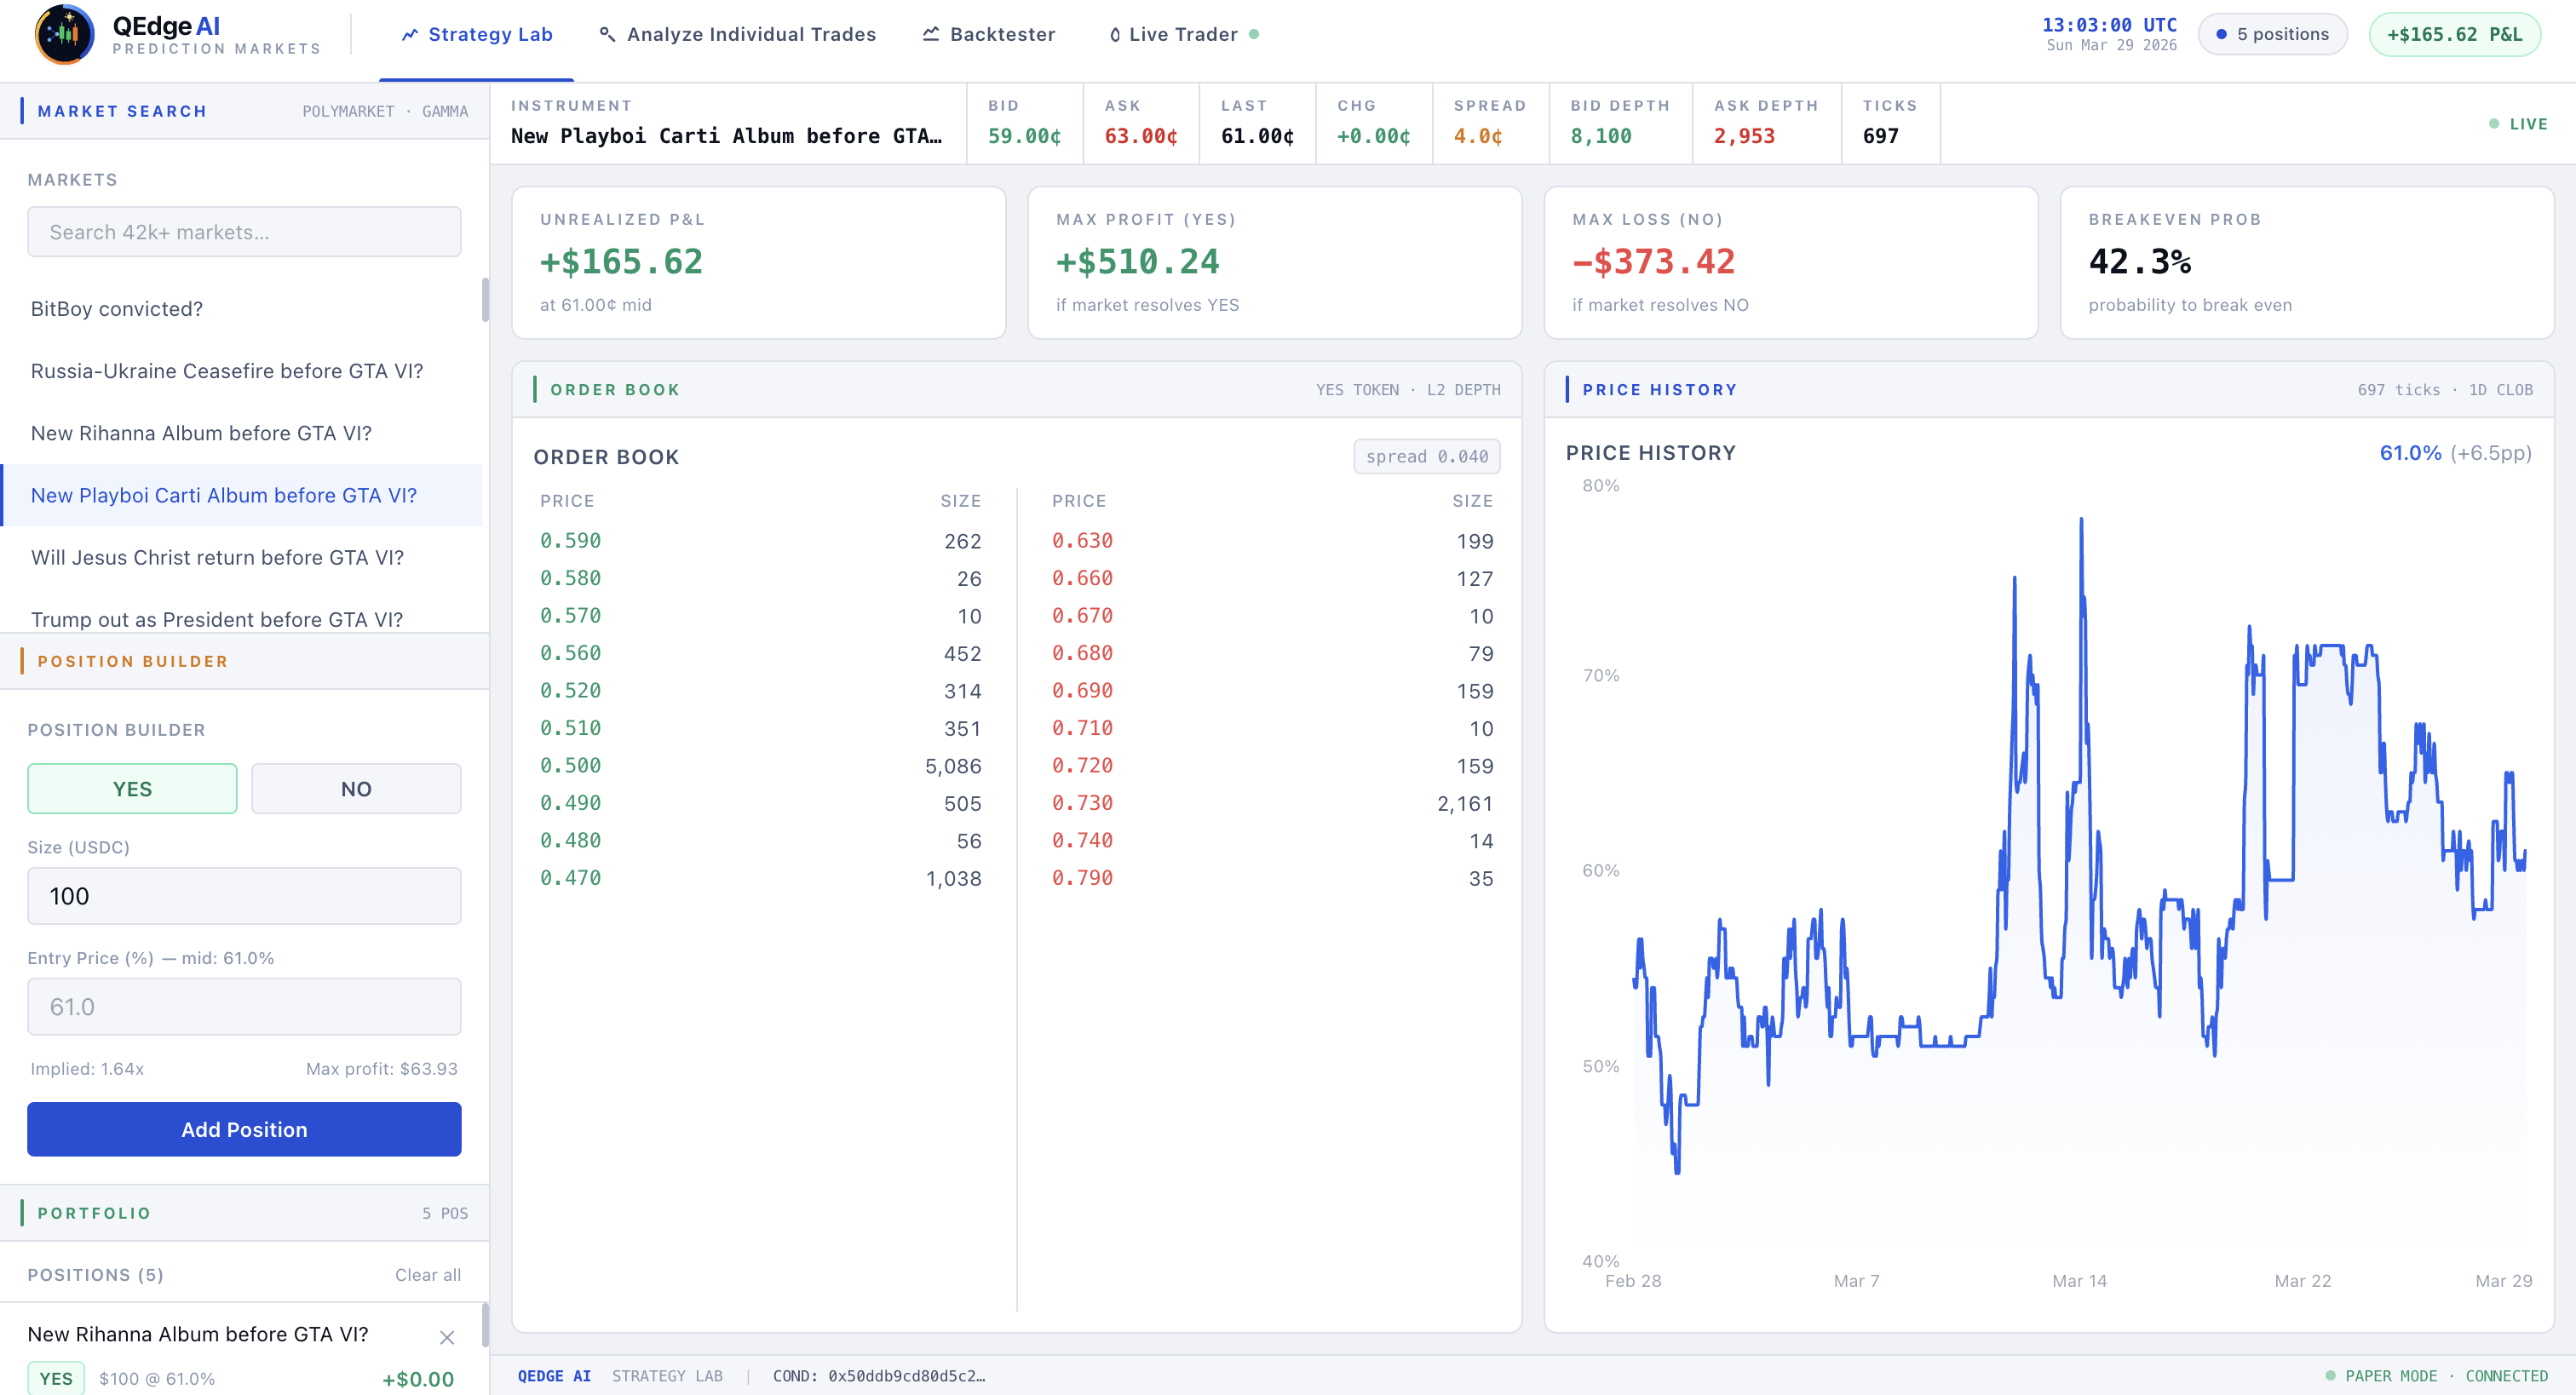Click the Clear all link
This screenshot has height=1395, width=2576.
tap(427, 1275)
